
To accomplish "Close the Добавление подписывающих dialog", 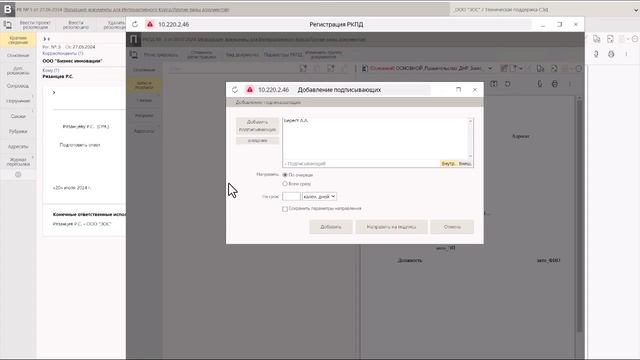I will point(475,90).
